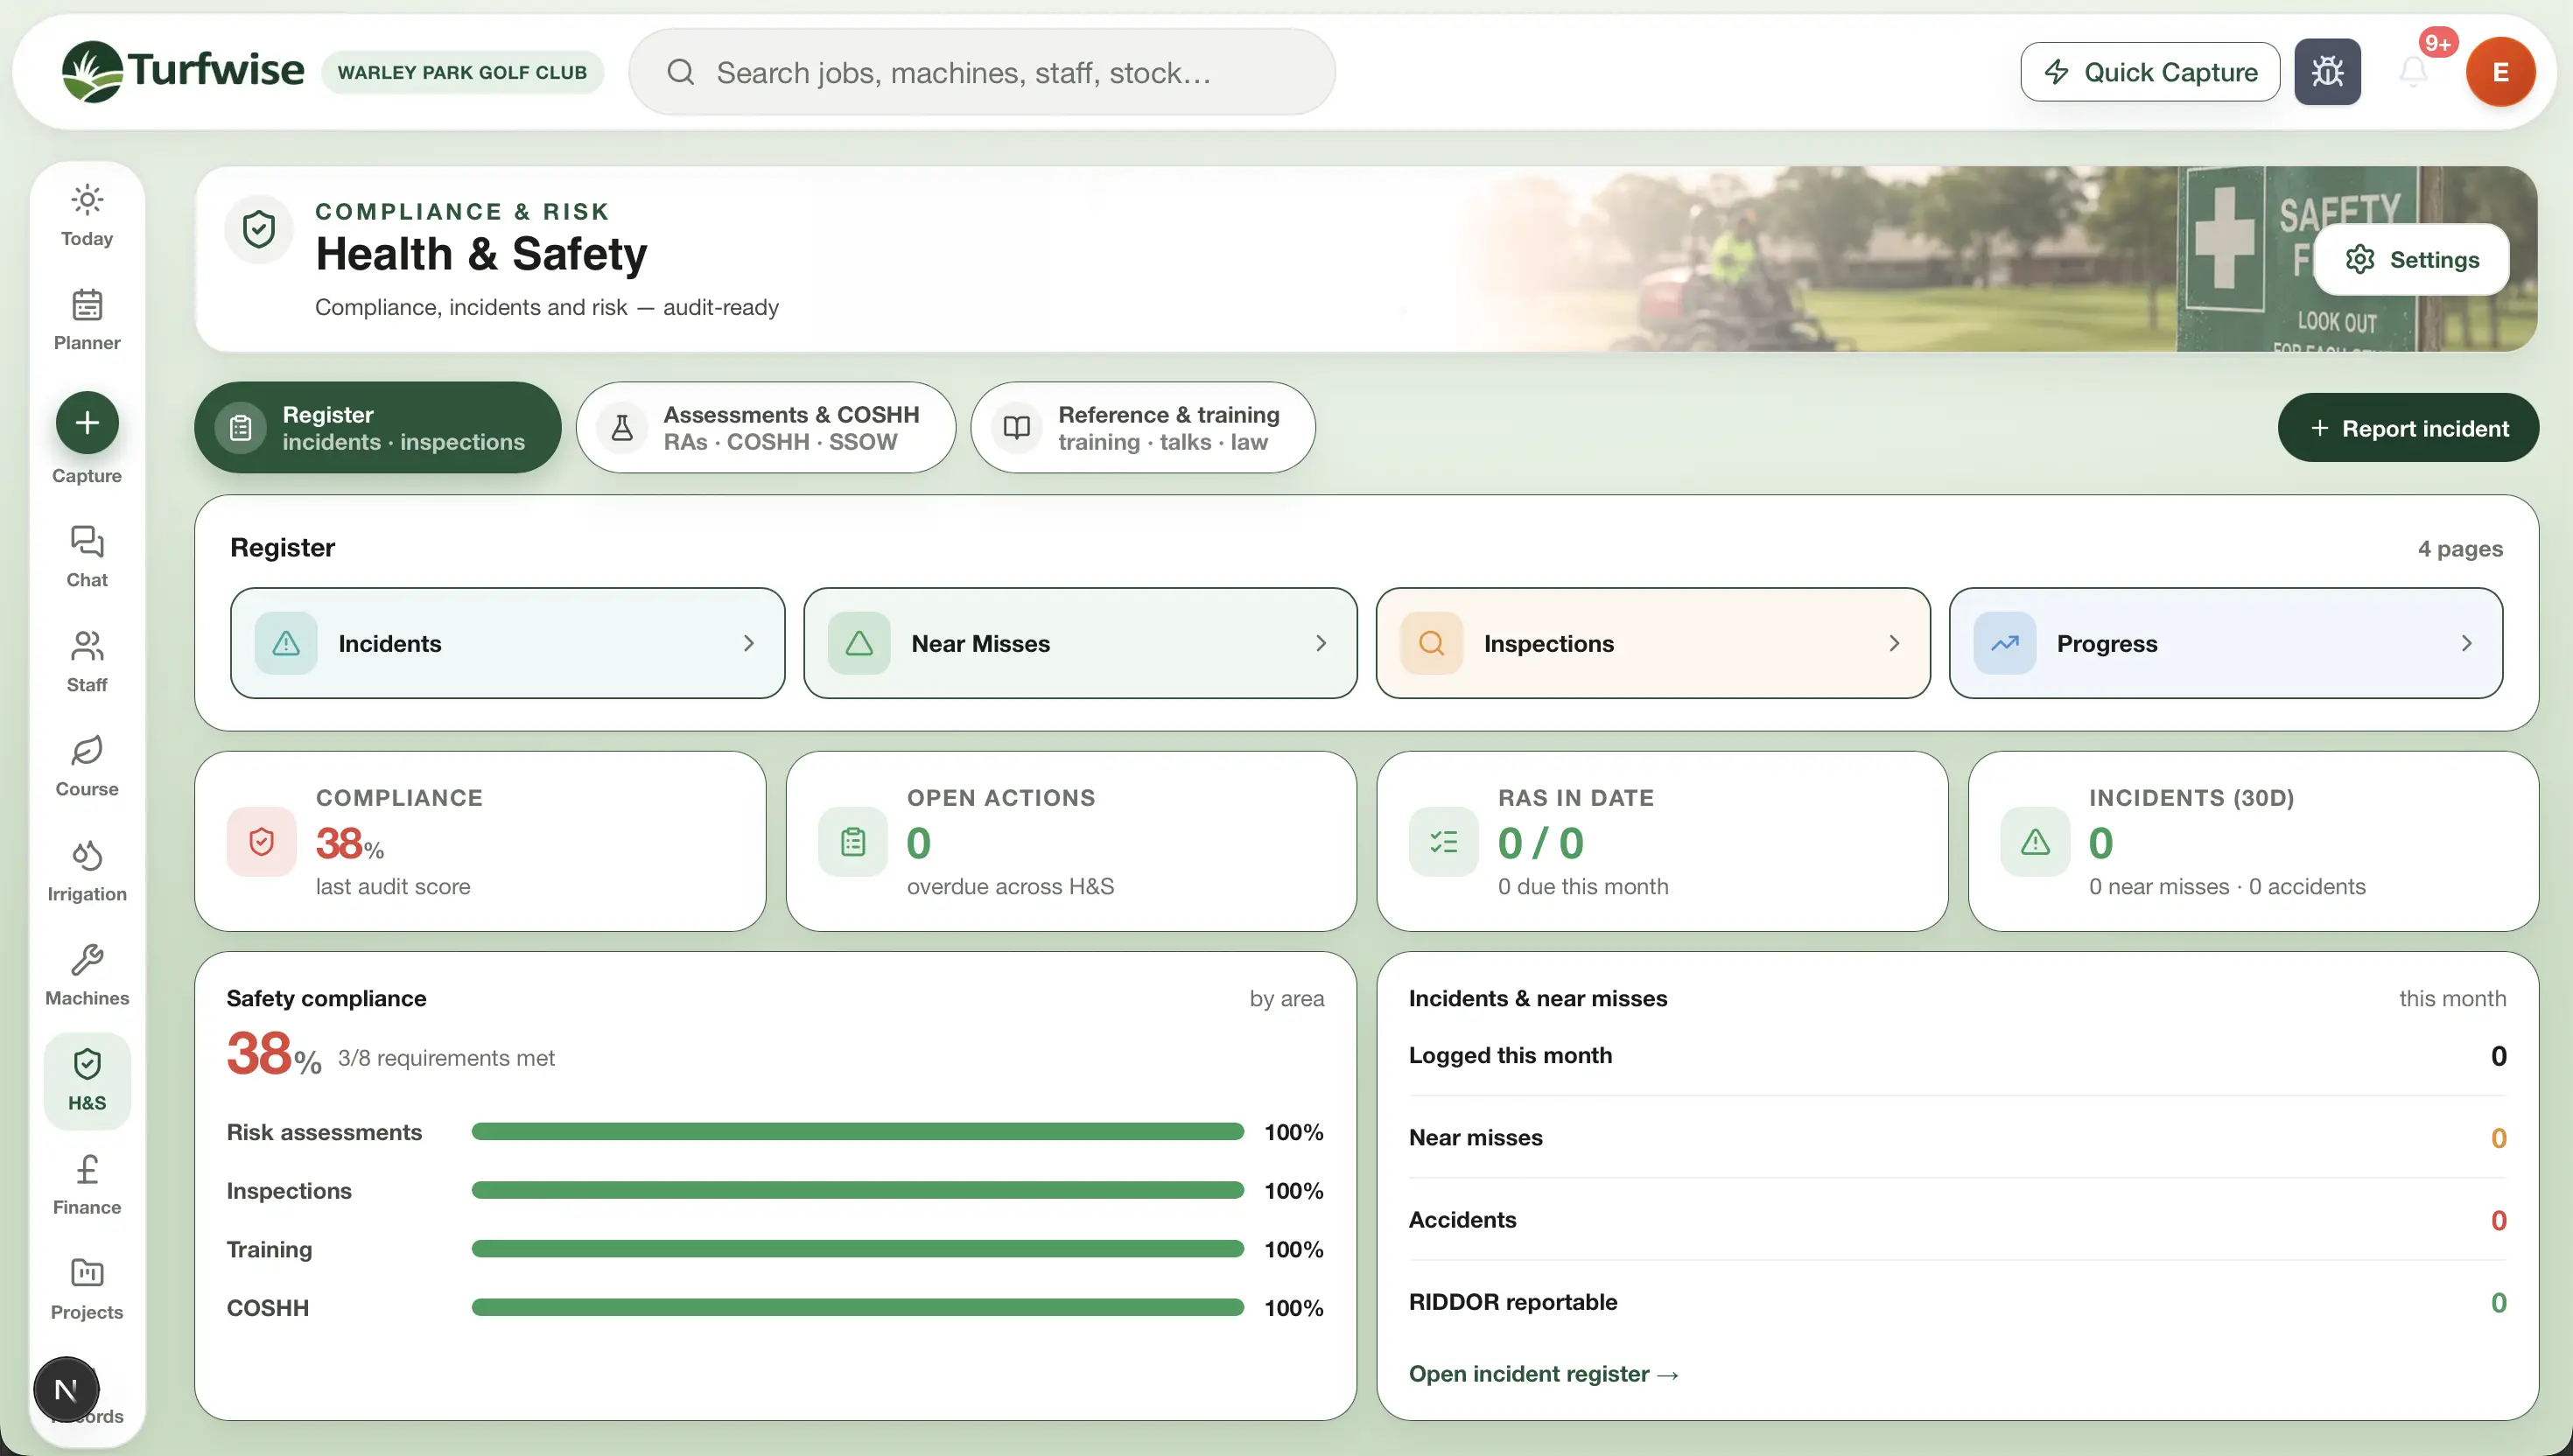Click '3/8 requirements met' text
2573x1456 pixels.
pyautogui.click(x=446, y=1058)
